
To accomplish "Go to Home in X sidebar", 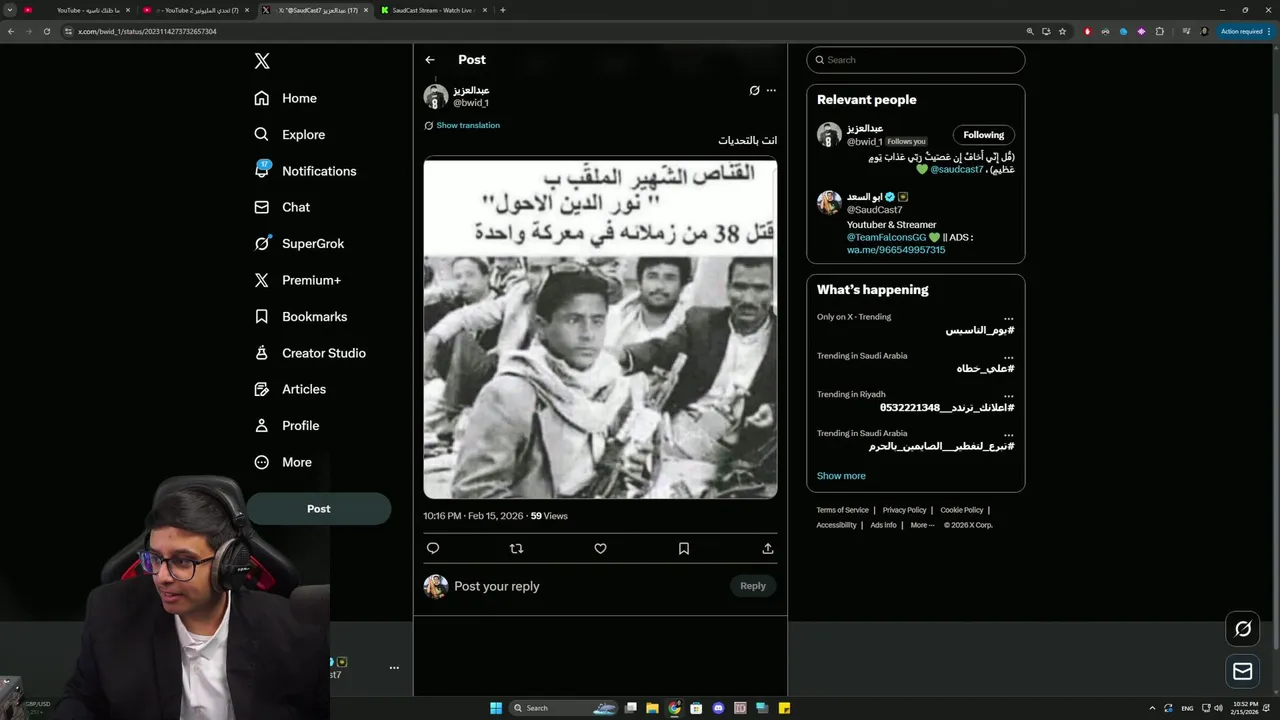I will 286,98.
